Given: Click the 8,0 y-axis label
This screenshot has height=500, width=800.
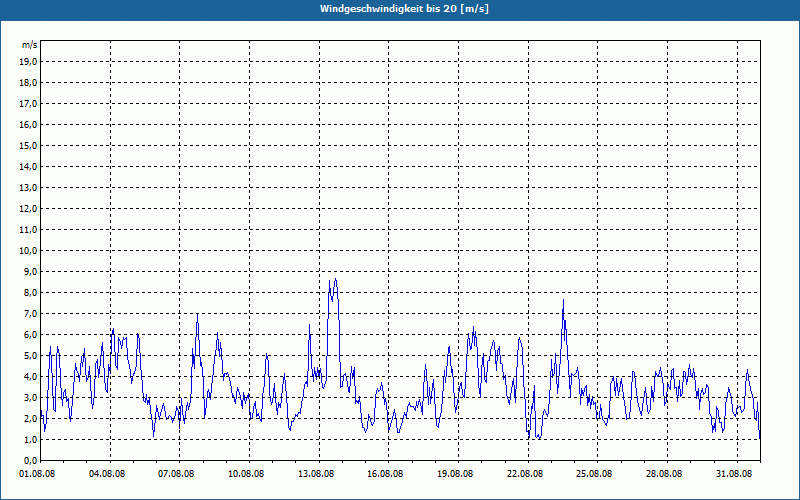Looking at the screenshot, I should 30,292.
